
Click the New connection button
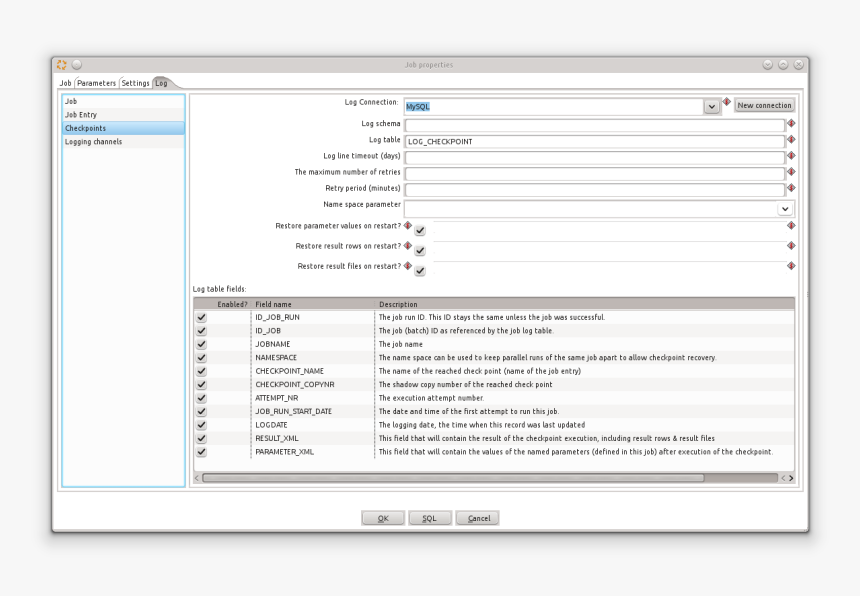point(764,105)
